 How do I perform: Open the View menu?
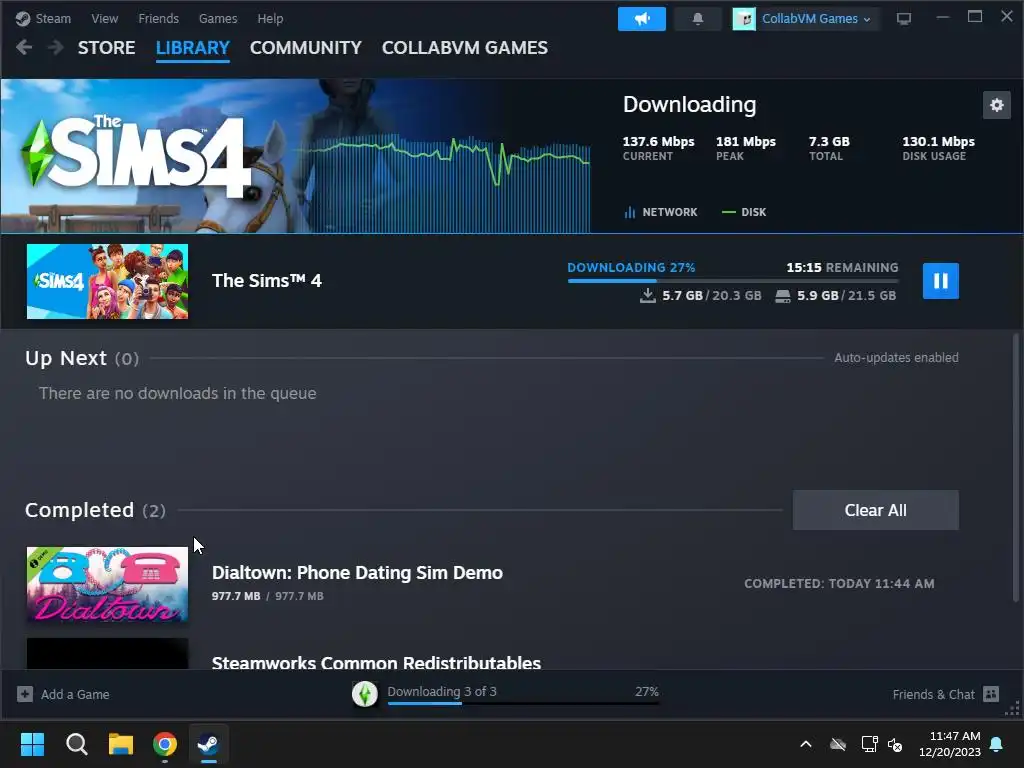point(104,18)
